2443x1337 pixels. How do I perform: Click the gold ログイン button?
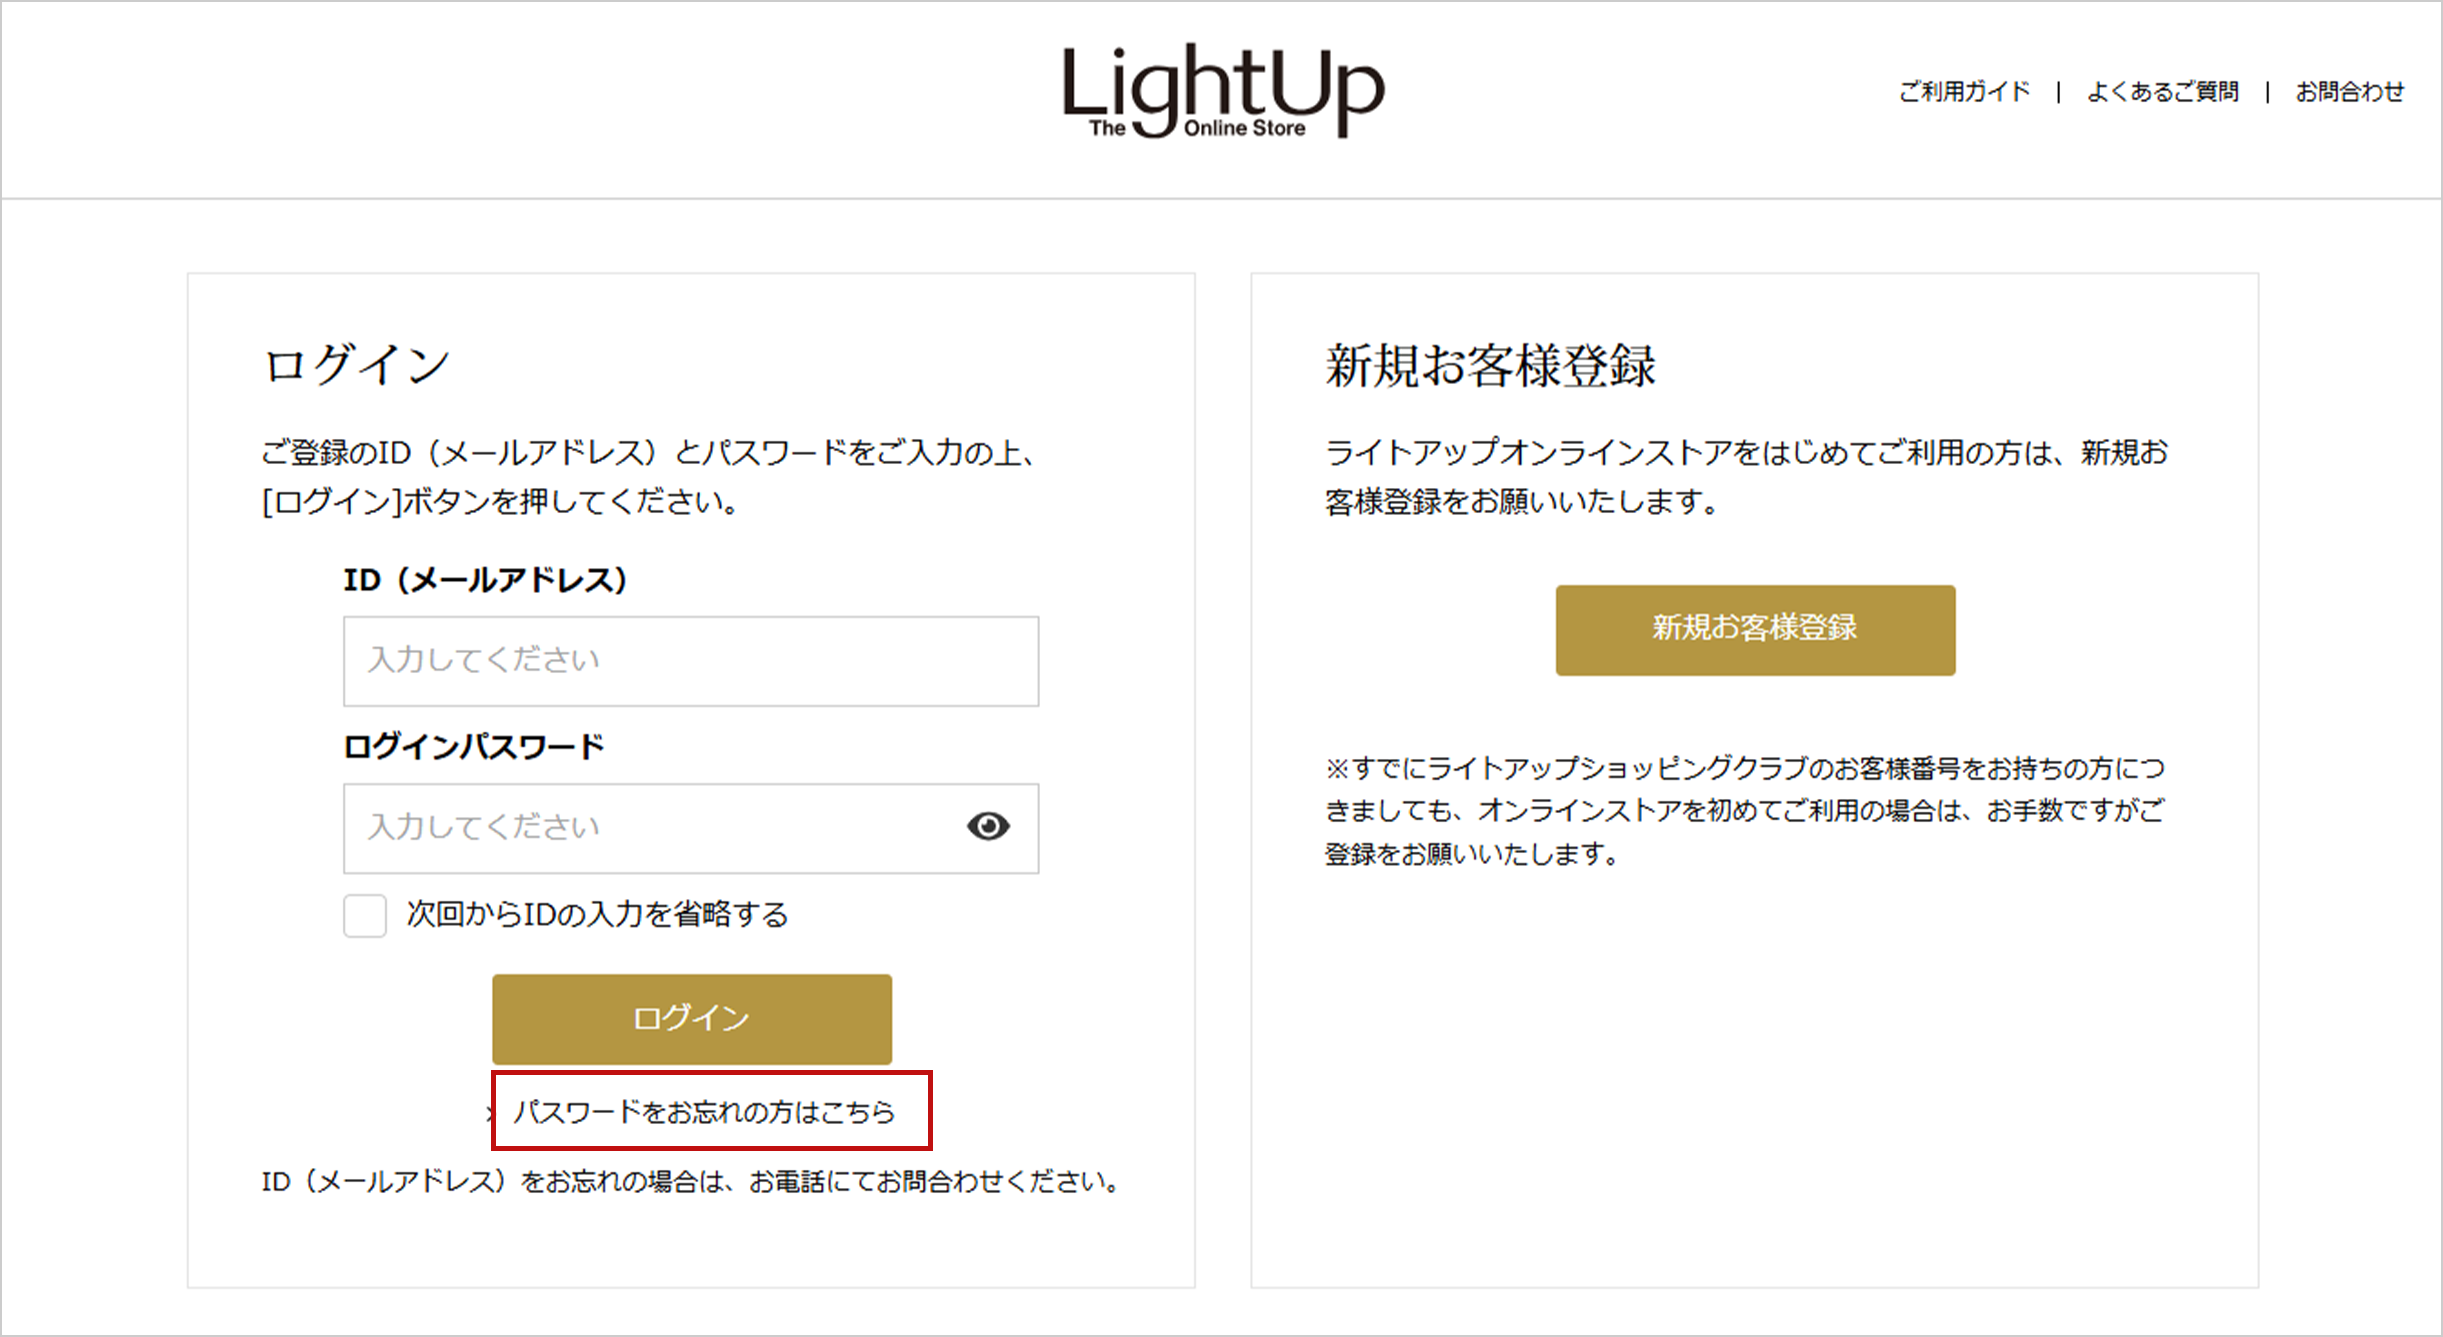coord(692,1019)
